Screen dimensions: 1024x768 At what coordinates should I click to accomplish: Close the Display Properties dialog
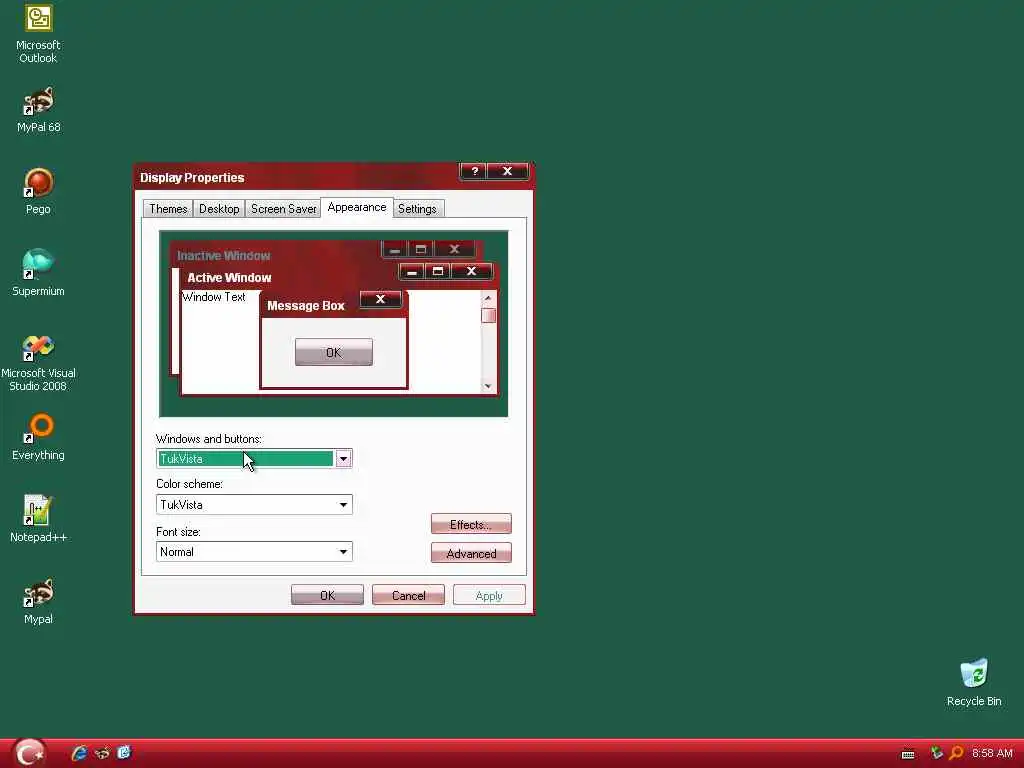pyautogui.click(x=507, y=171)
